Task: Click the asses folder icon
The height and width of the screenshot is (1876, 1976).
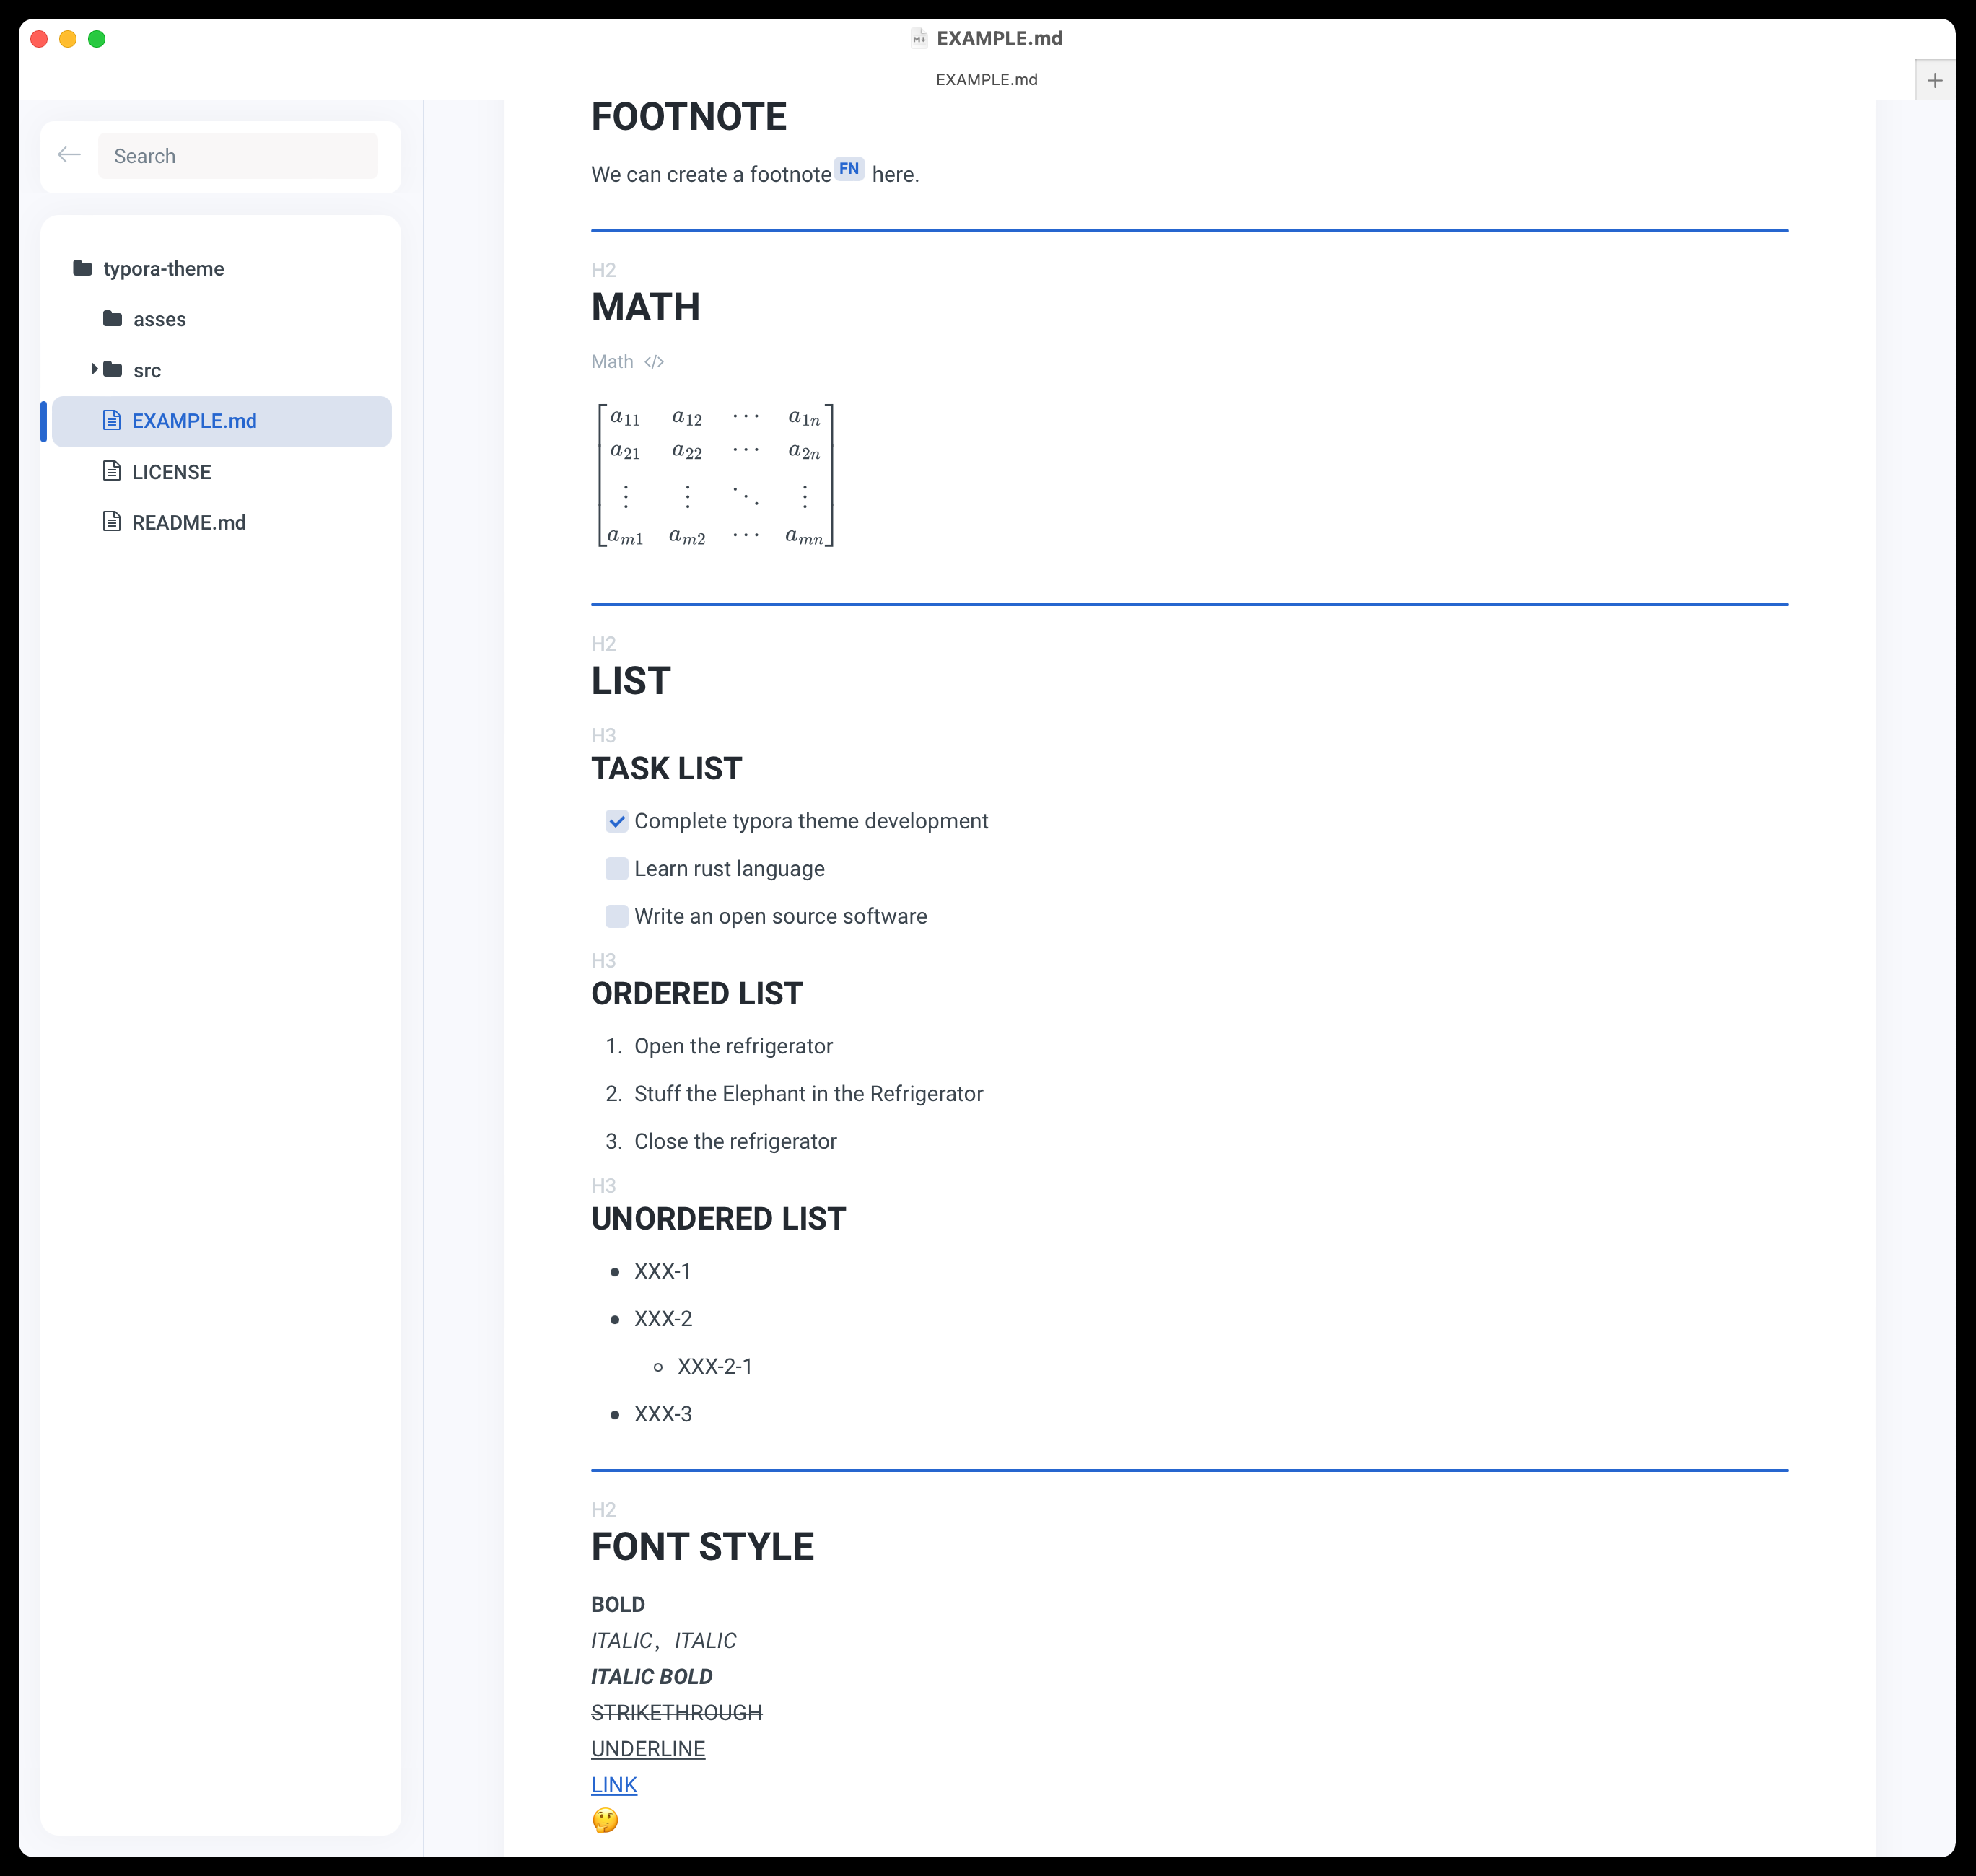Action: pyautogui.click(x=113, y=319)
